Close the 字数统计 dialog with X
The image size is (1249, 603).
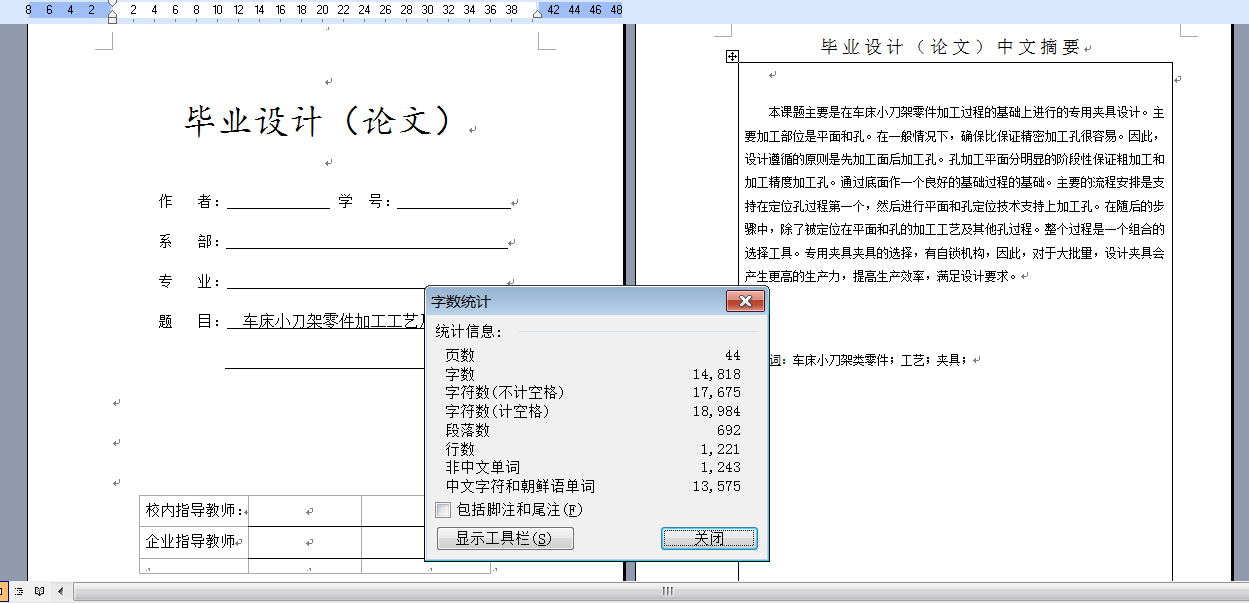click(x=745, y=301)
